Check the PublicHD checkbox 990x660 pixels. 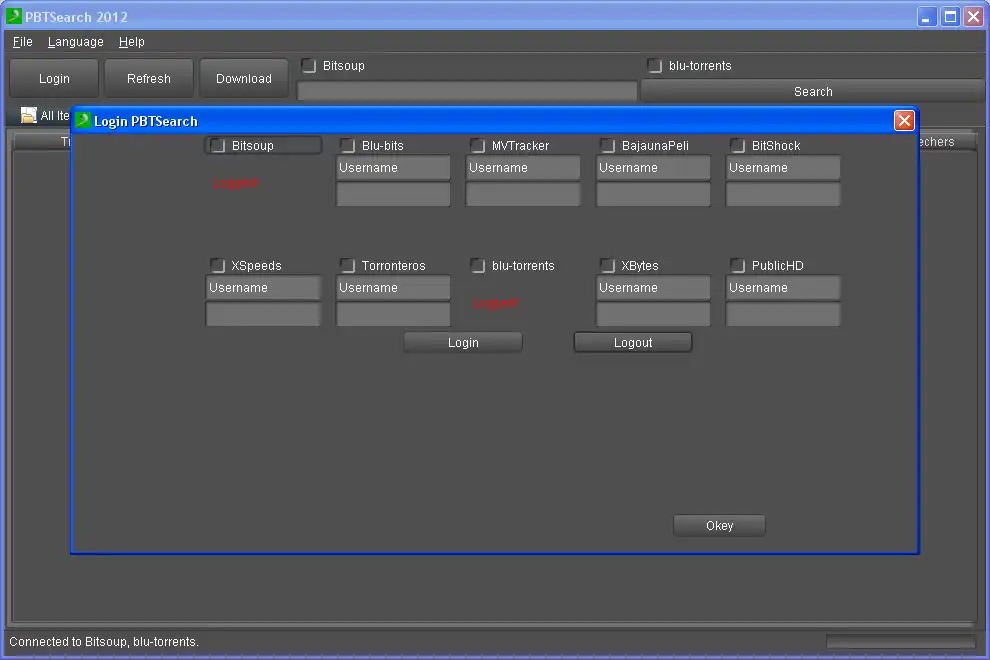coord(737,265)
